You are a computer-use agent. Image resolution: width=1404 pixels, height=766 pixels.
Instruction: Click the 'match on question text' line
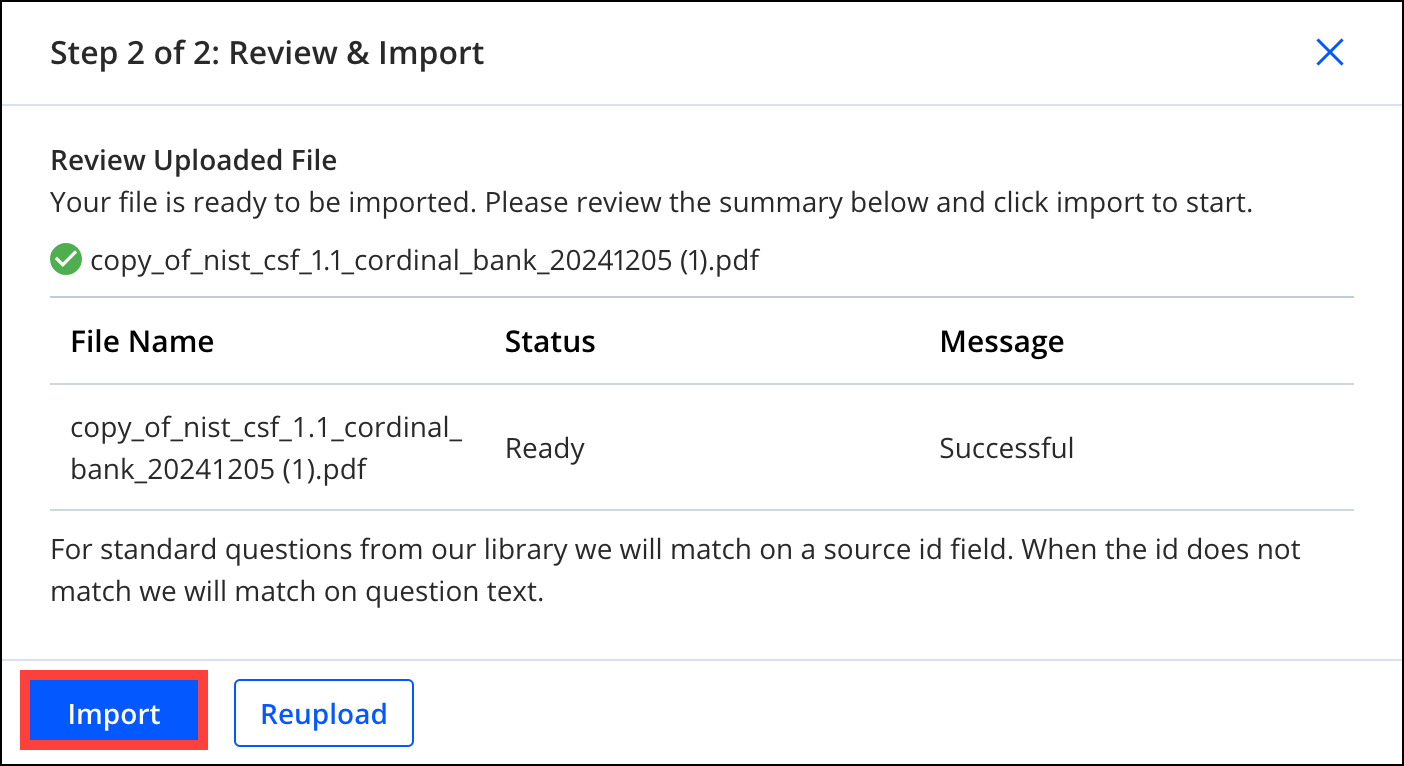(x=297, y=591)
